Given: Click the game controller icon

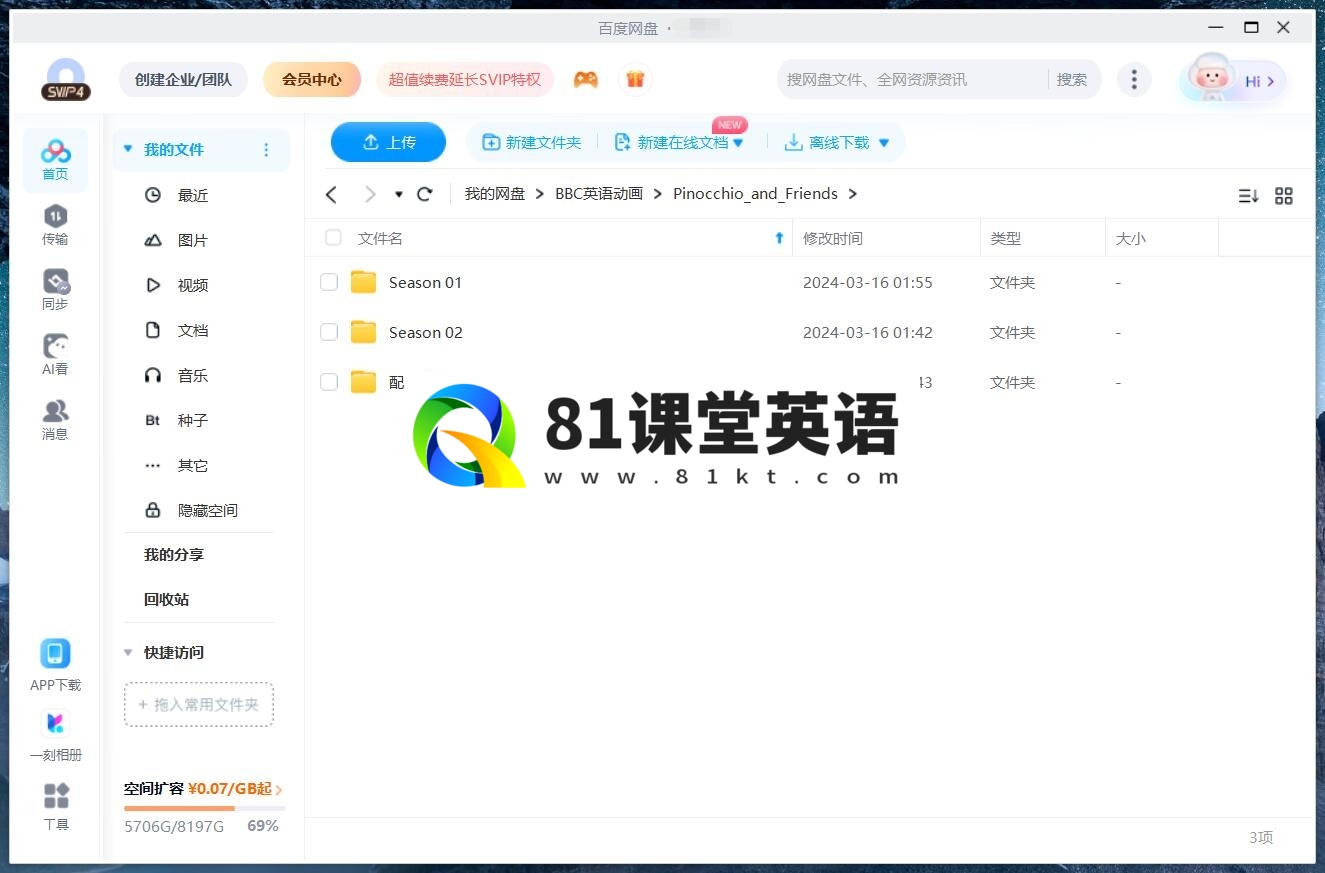Looking at the screenshot, I should [x=586, y=80].
